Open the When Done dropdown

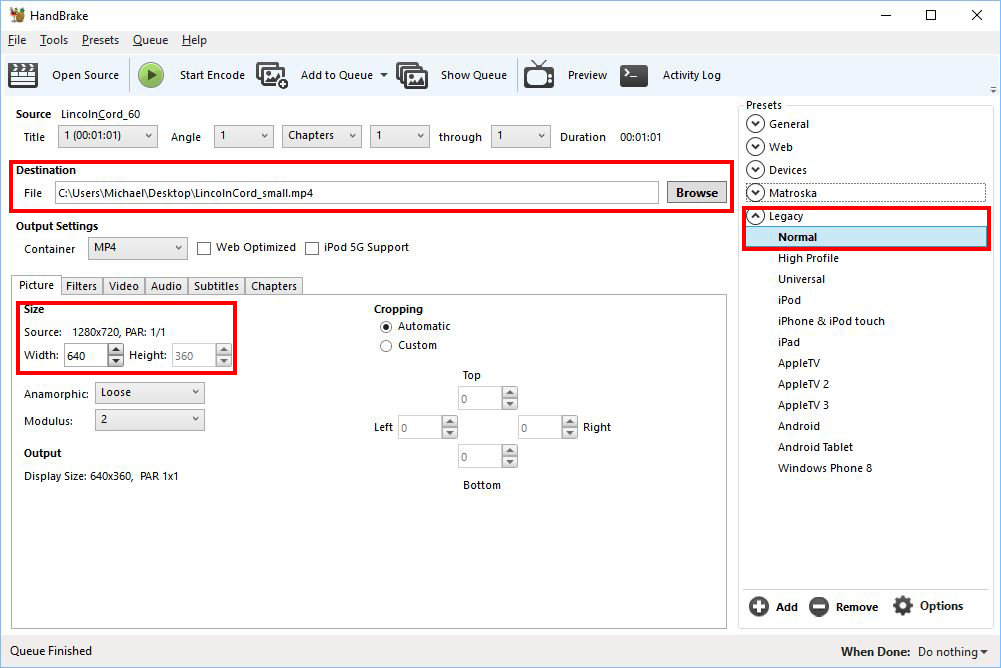point(952,652)
